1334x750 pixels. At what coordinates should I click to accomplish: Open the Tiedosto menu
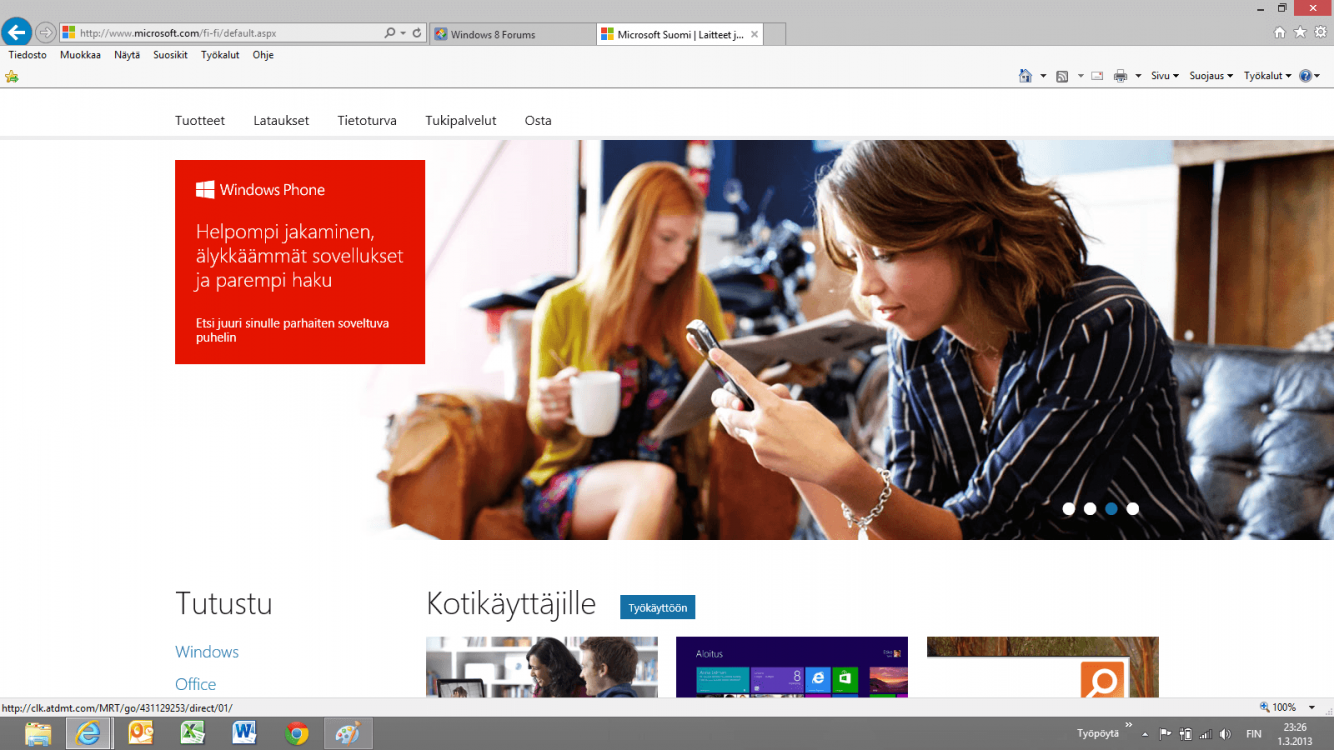[x=28, y=55]
